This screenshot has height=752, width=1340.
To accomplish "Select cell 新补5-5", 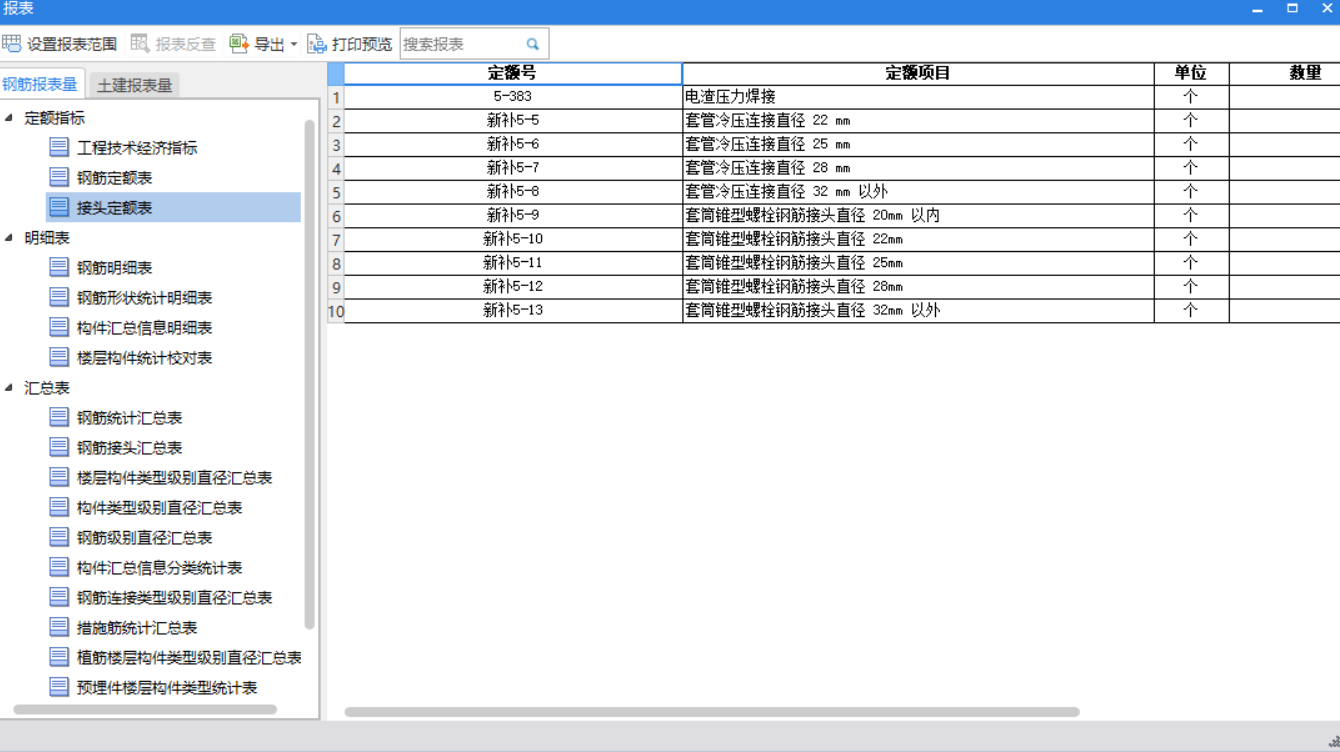I will pos(512,120).
